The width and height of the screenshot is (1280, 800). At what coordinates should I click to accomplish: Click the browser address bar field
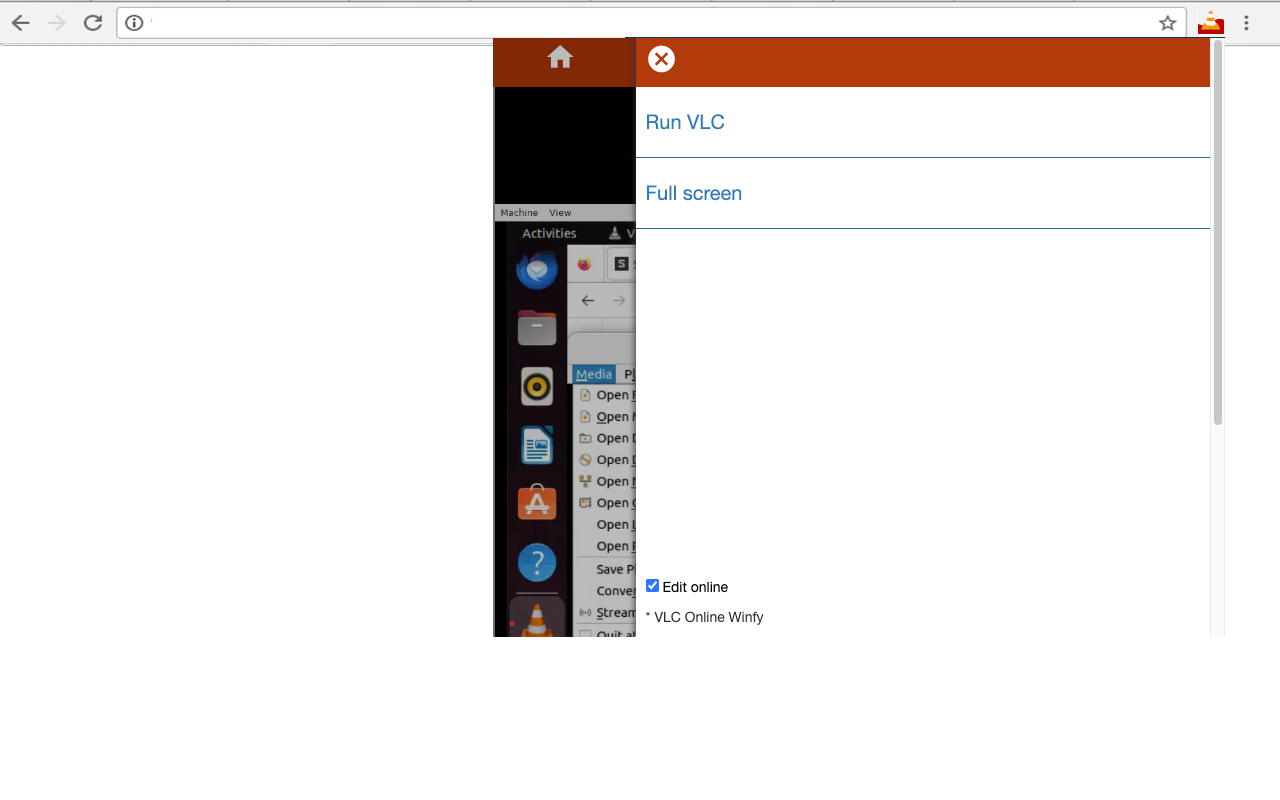pyautogui.click(x=651, y=23)
